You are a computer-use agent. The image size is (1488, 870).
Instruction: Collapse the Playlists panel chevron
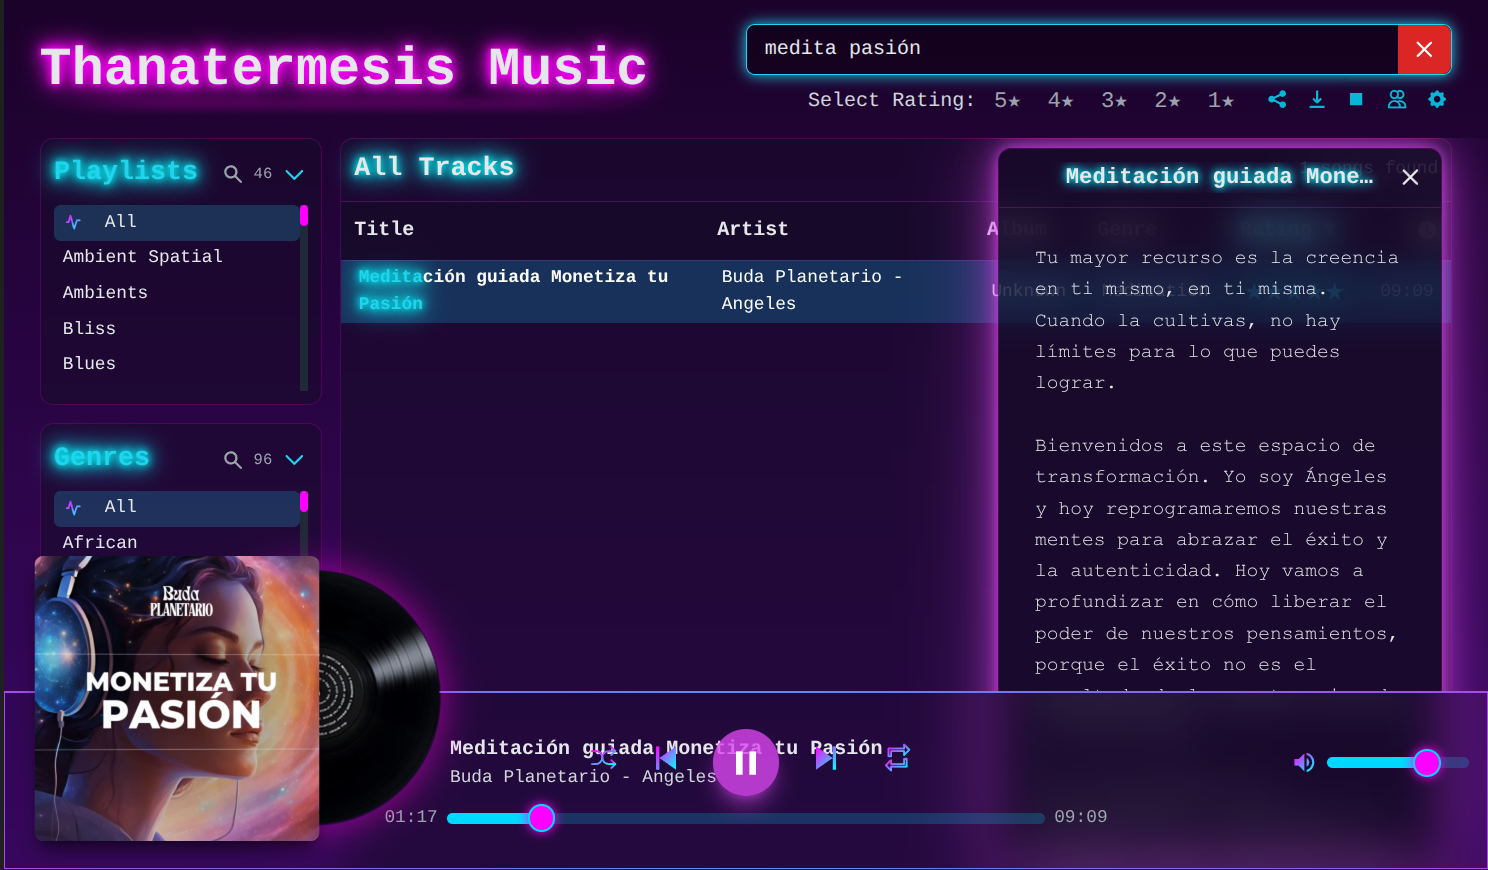(x=294, y=174)
